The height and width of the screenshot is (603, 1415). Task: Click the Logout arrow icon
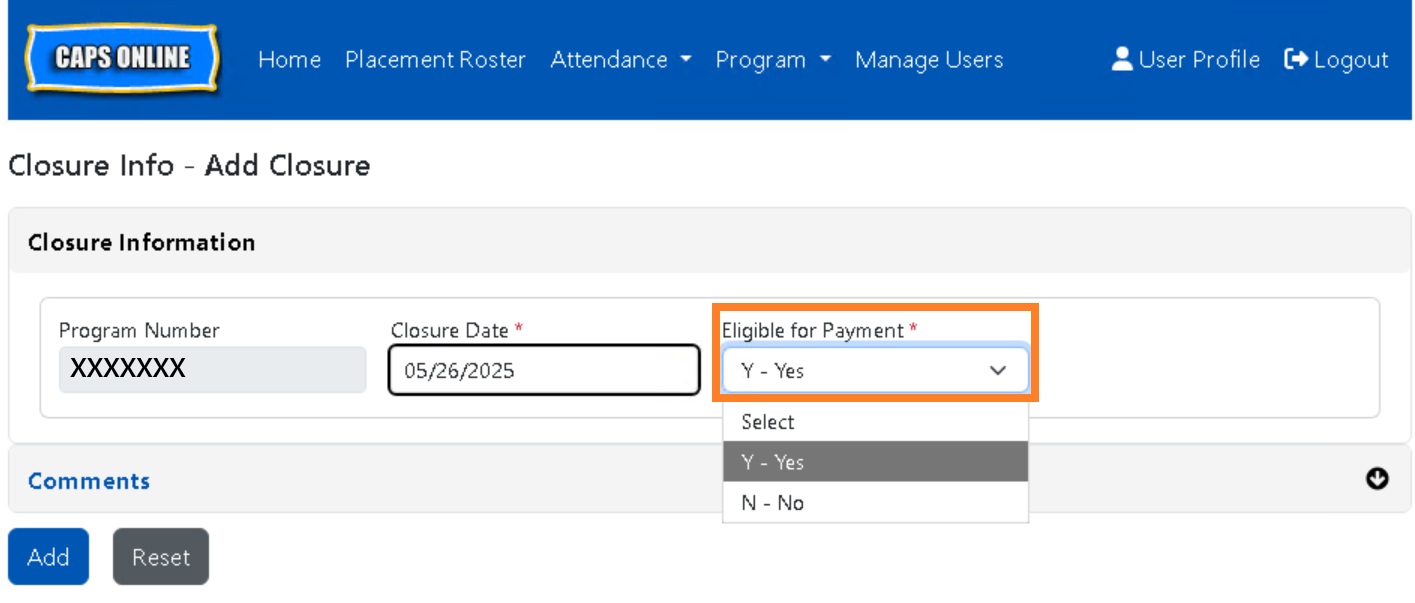[x=1296, y=60]
